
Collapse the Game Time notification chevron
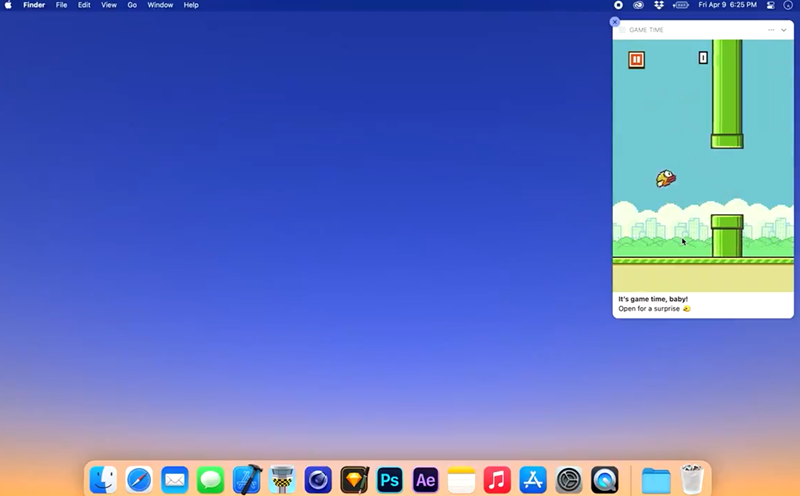784,30
